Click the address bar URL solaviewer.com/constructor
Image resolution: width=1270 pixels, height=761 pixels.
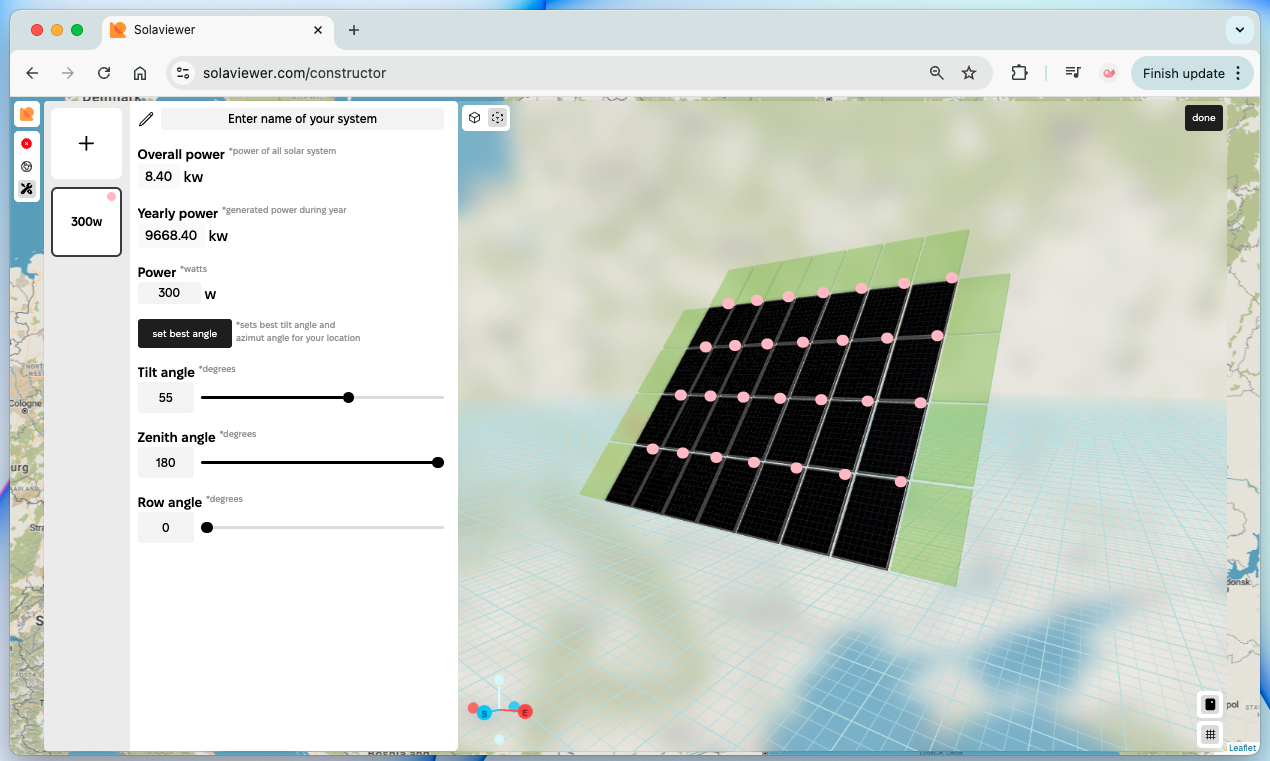(x=294, y=73)
